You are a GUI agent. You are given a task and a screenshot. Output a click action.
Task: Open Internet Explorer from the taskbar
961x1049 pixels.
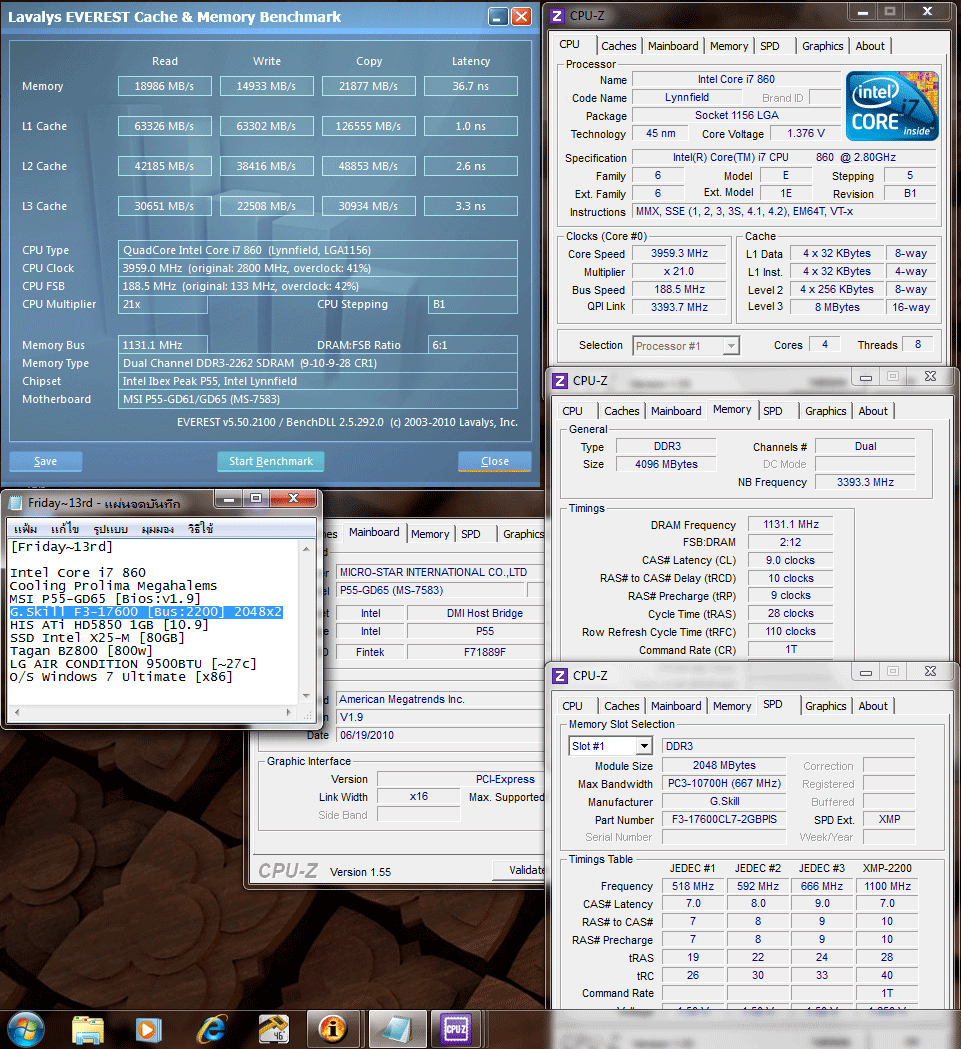(x=211, y=1030)
